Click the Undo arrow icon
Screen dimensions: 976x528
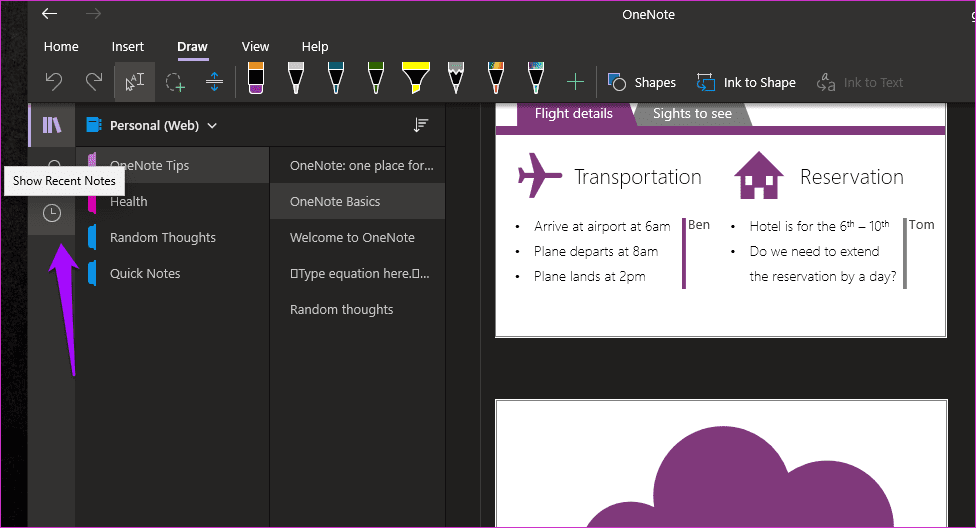[x=54, y=82]
